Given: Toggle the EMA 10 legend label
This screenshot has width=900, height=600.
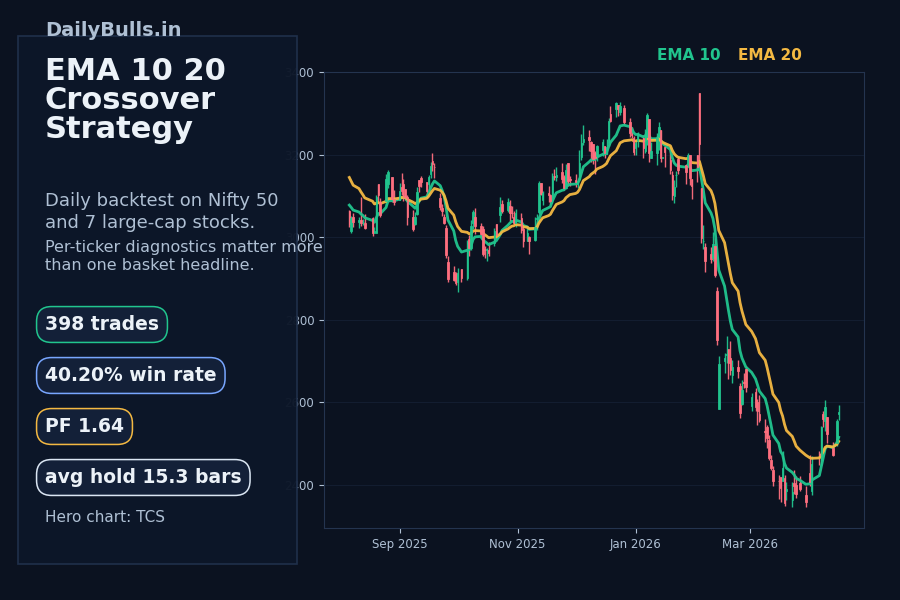Looking at the screenshot, I should point(688,55).
